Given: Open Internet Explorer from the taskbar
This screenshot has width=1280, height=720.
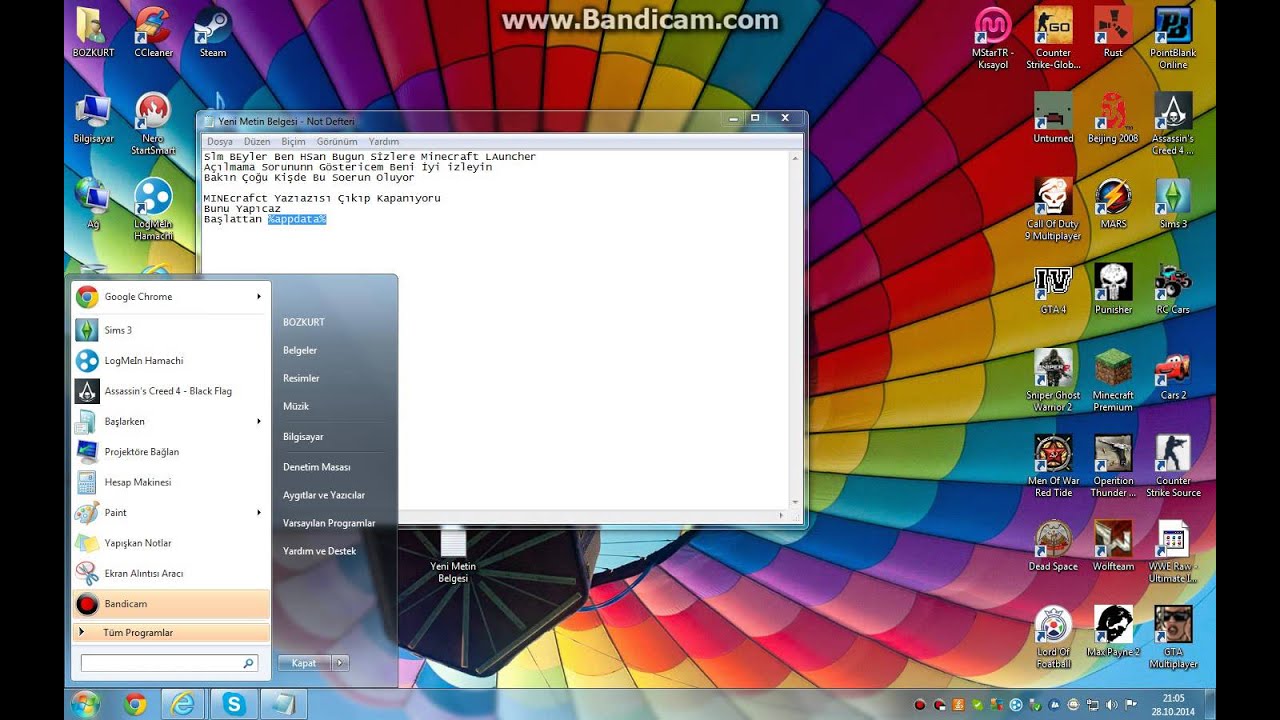Looking at the screenshot, I should (183, 704).
